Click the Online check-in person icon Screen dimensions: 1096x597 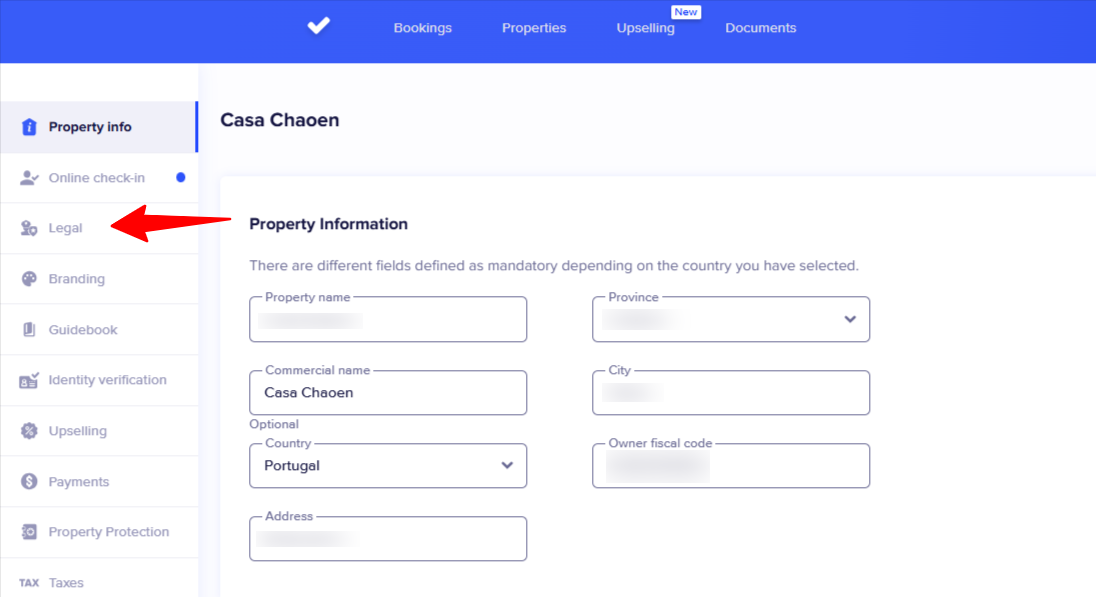click(x=29, y=178)
